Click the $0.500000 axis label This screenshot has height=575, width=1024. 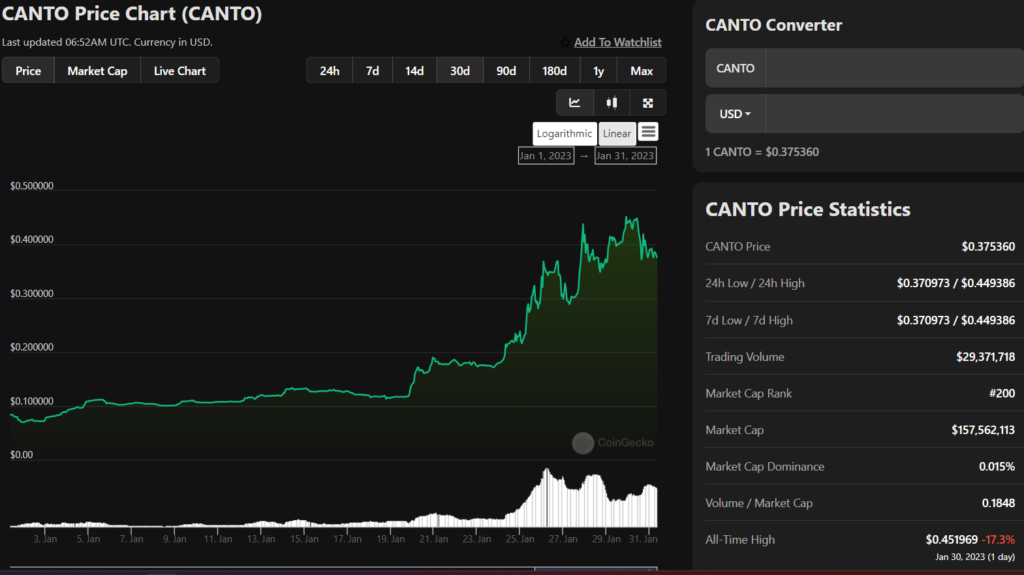pyautogui.click(x=32, y=186)
